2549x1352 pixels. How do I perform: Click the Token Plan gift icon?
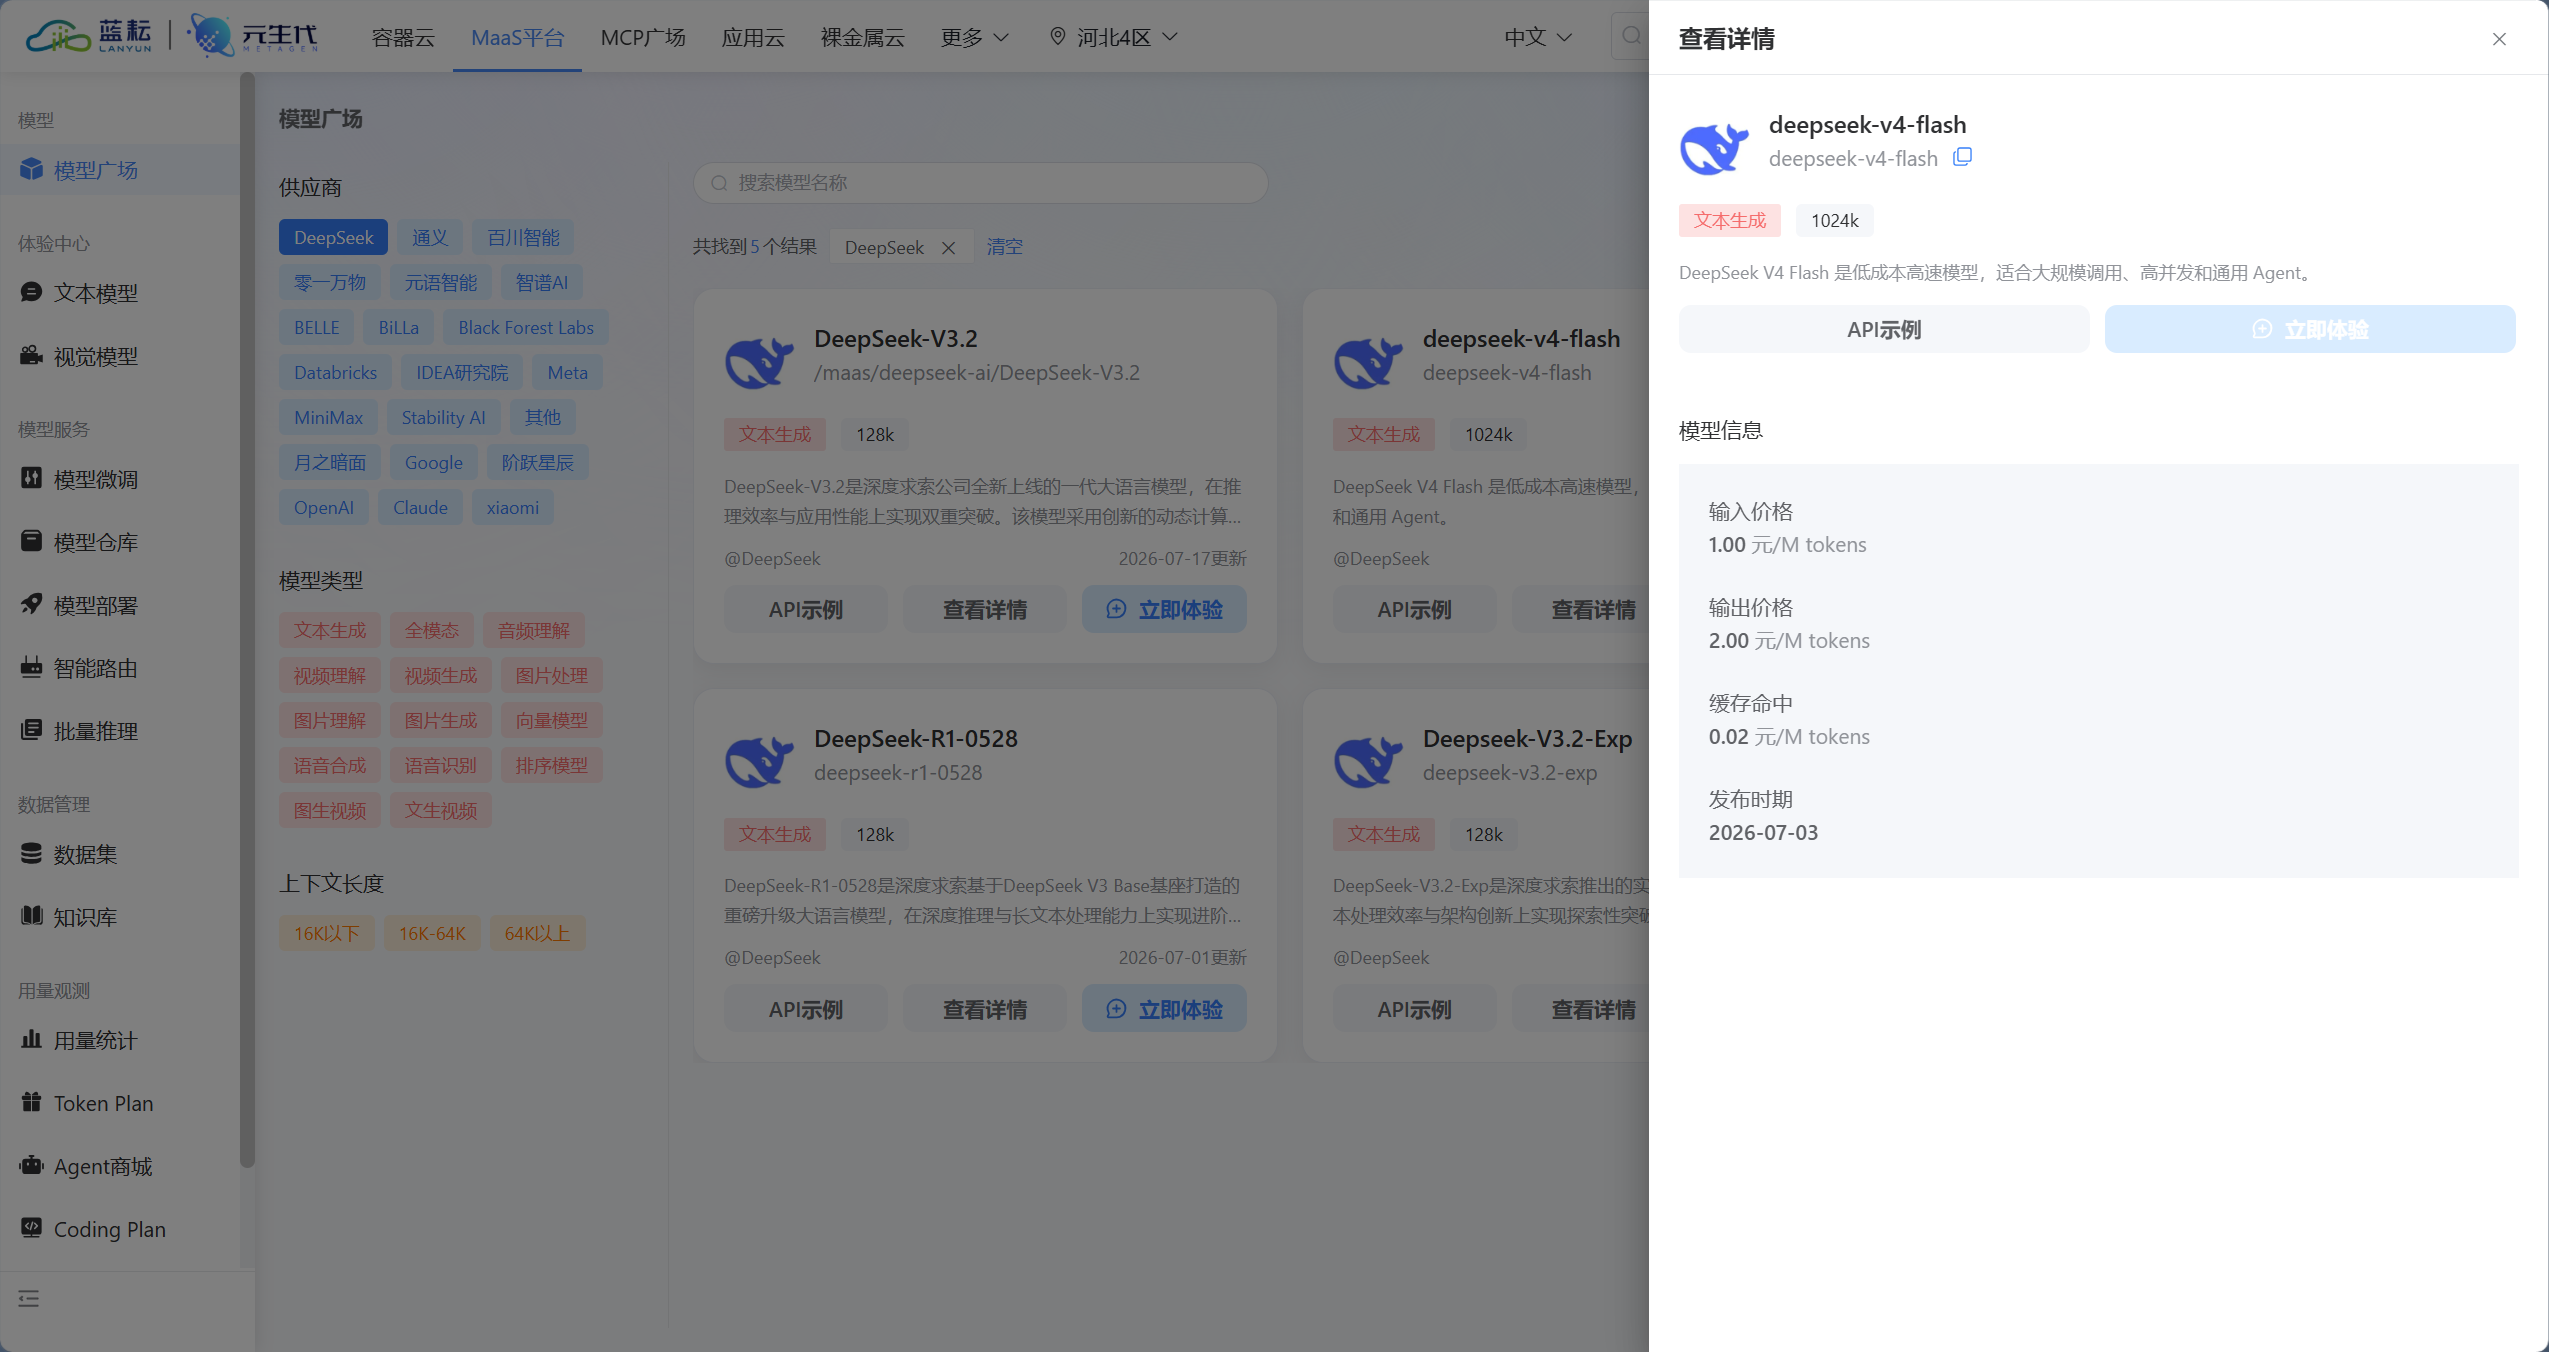point(31,1102)
